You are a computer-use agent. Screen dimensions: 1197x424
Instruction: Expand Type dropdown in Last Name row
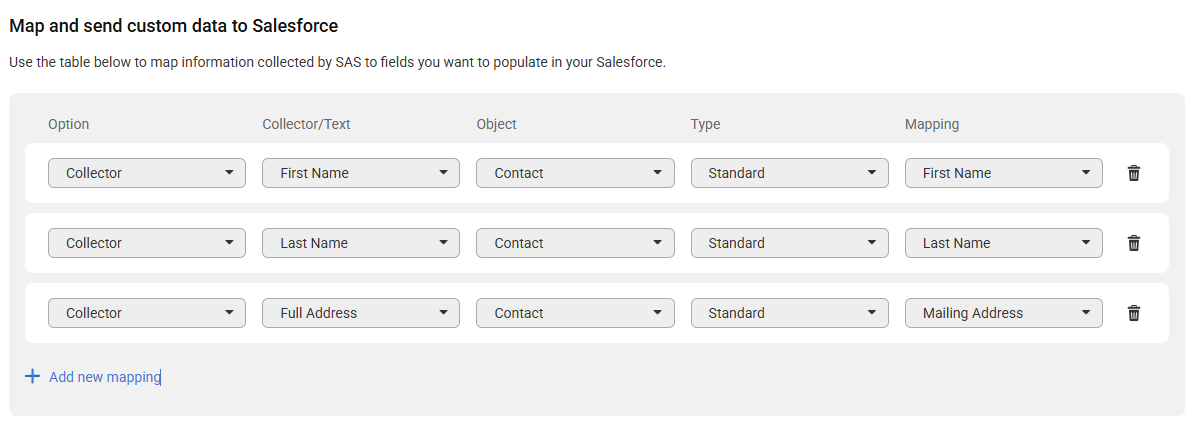pyautogui.click(x=789, y=243)
